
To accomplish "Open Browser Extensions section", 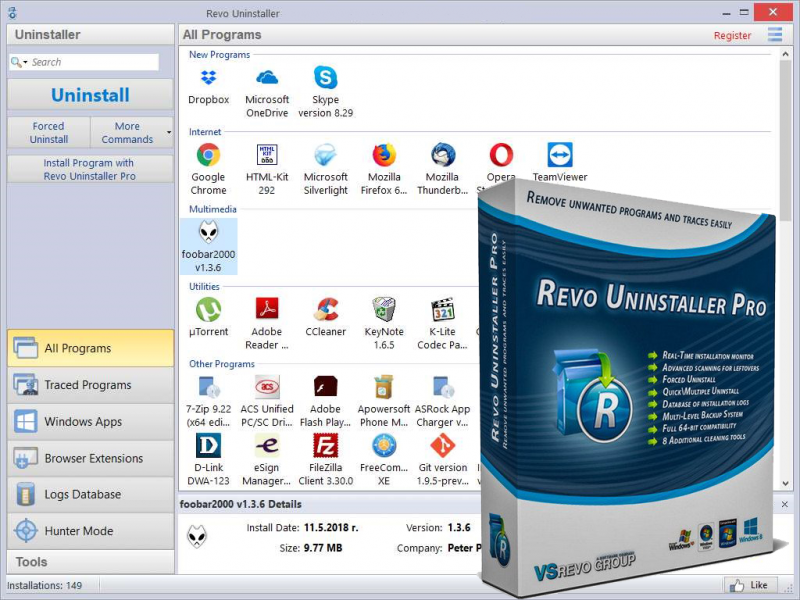I will coord(90,458).
